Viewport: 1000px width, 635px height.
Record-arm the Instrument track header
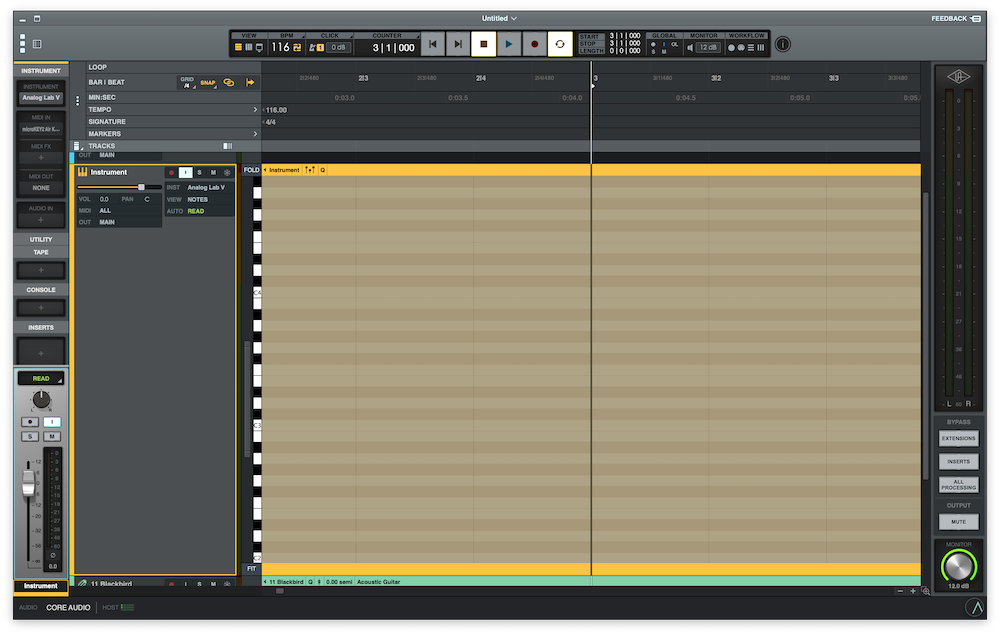point(171,172)
